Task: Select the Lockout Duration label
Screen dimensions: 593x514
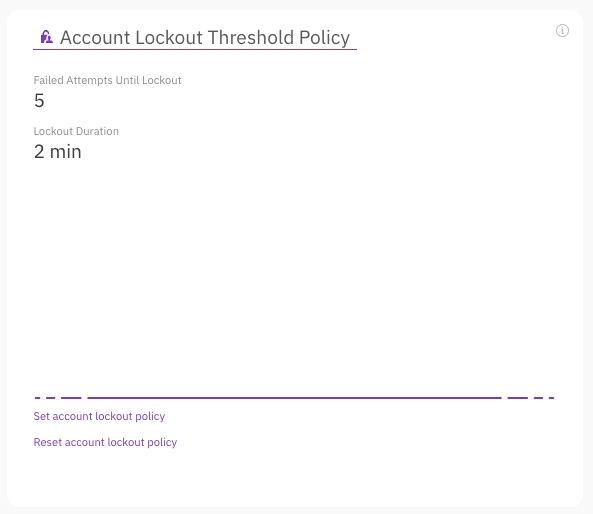Action: (76, 131)
